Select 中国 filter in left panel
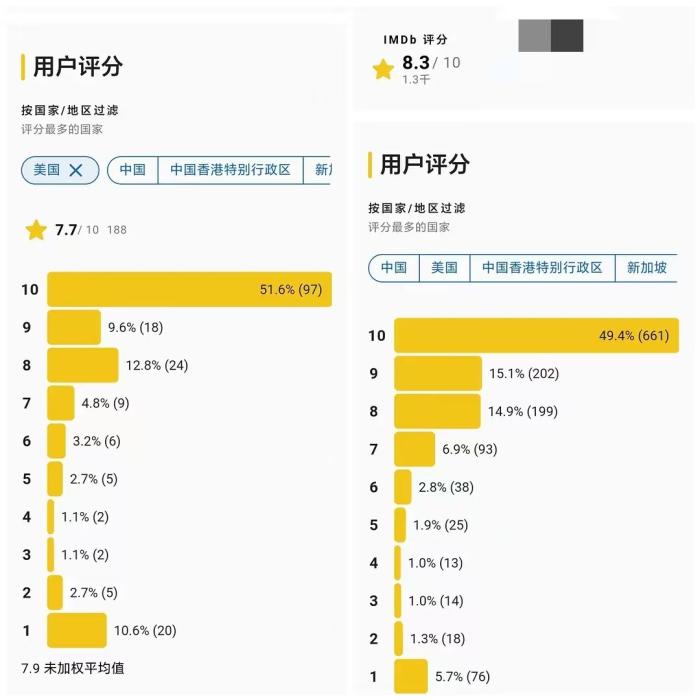This screenshot has height=700, width=700. (133, 170)
